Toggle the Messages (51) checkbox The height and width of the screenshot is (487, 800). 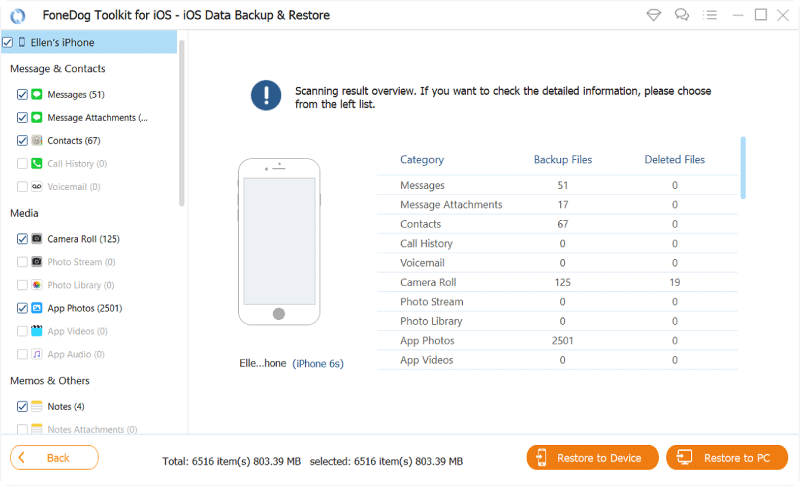22,95
